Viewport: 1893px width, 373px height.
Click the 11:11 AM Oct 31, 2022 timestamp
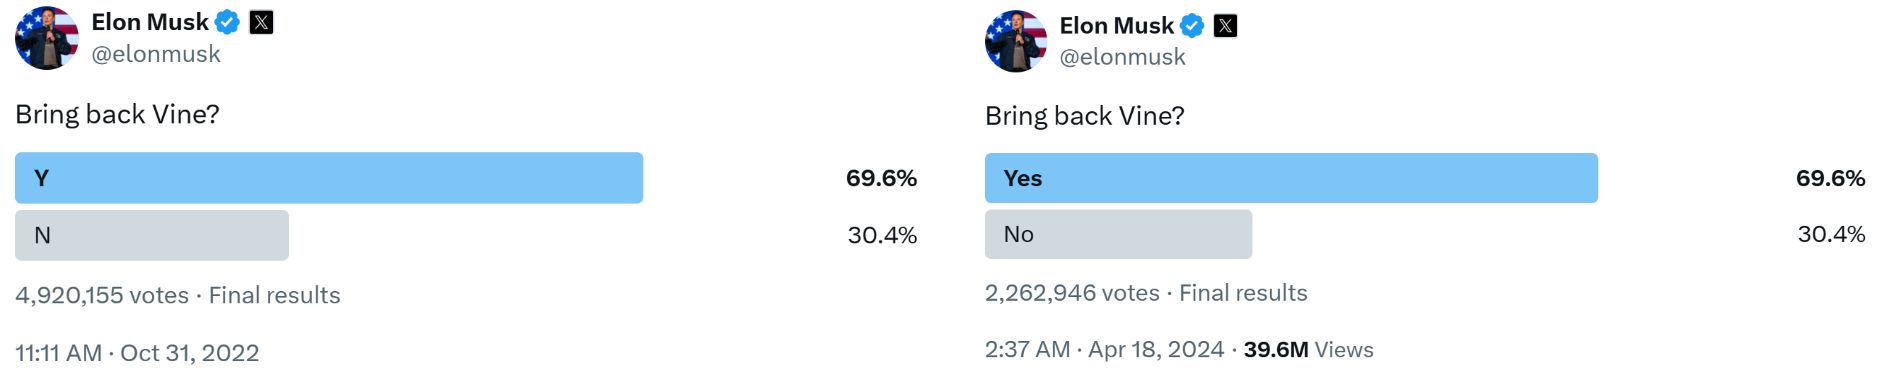[x=137, y=353]
